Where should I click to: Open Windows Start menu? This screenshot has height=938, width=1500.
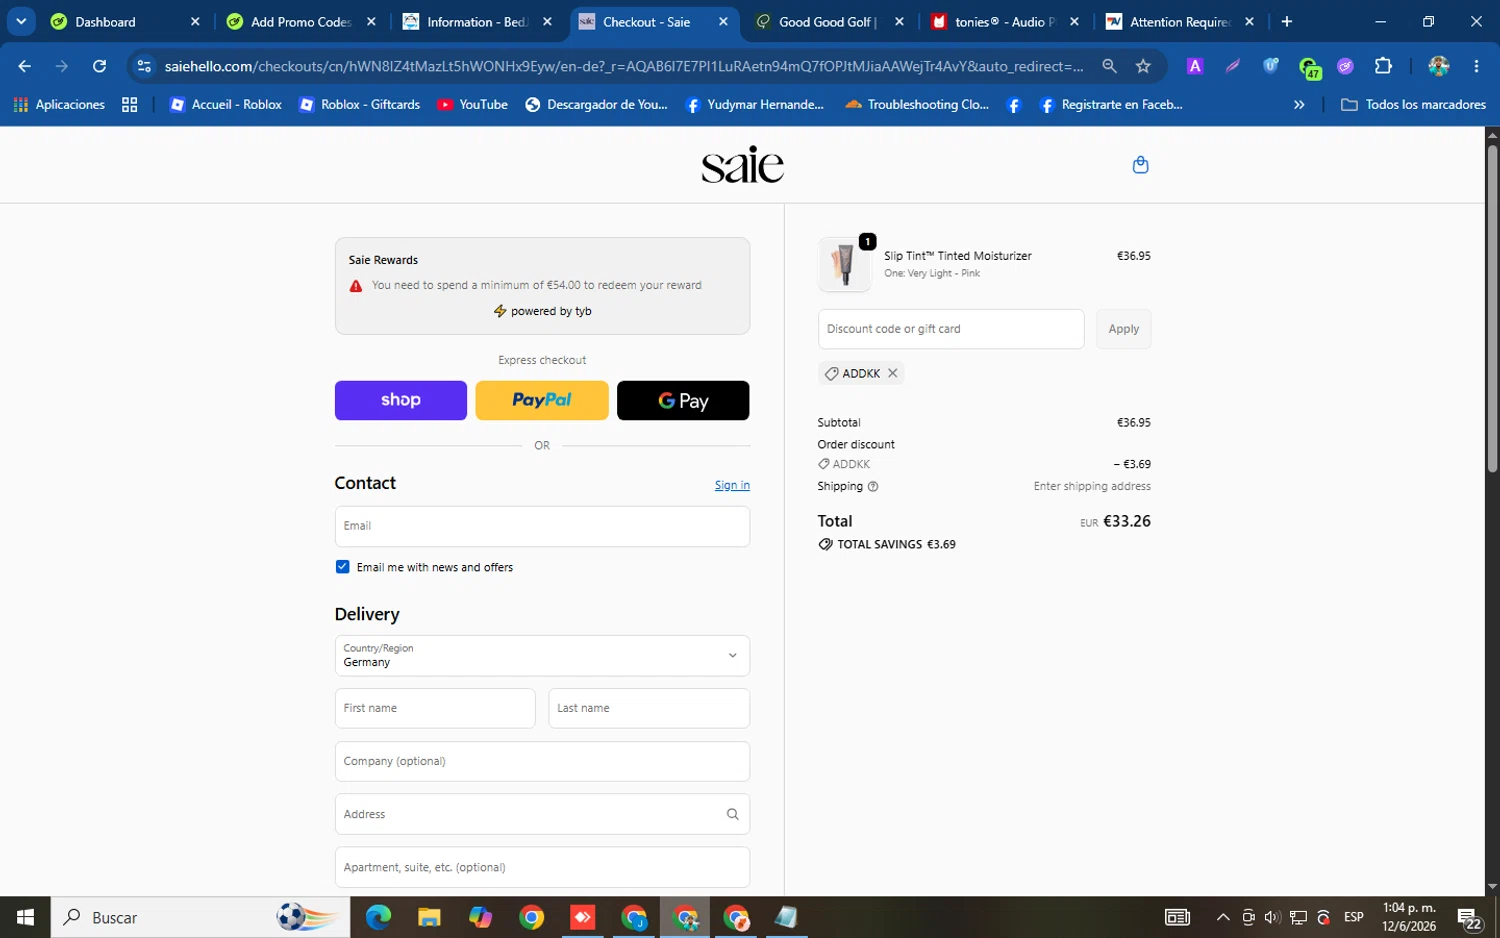(x=25, y=917)
